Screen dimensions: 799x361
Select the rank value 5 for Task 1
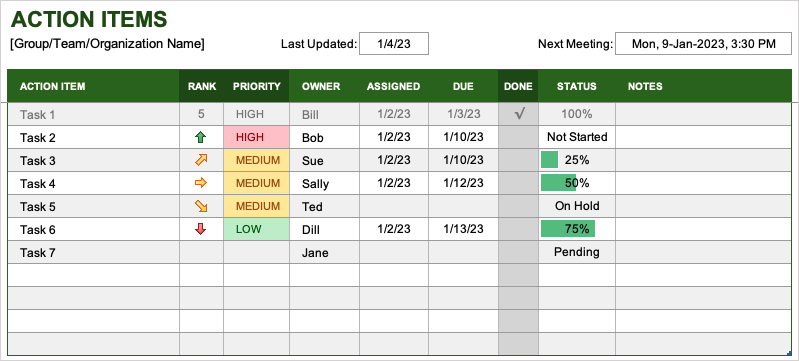pyautogui.click(x=201, y=114)
